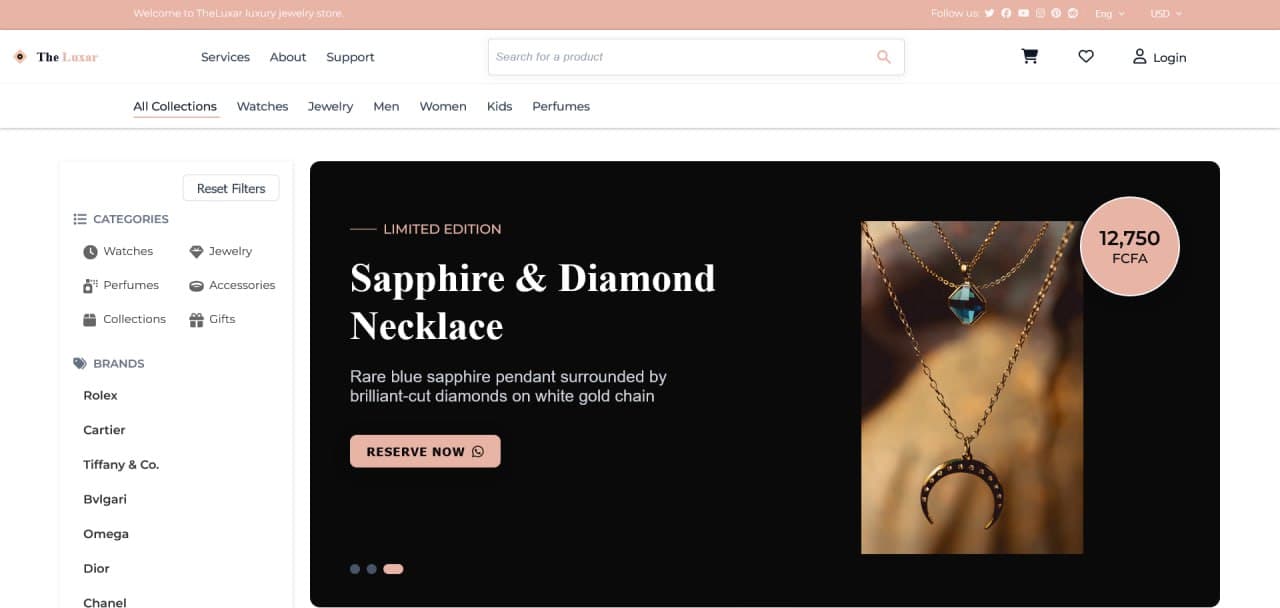This screenshot has width=1280, height=608.
Task: Expand the USD currency dropdown
Action: [1165, 14]
